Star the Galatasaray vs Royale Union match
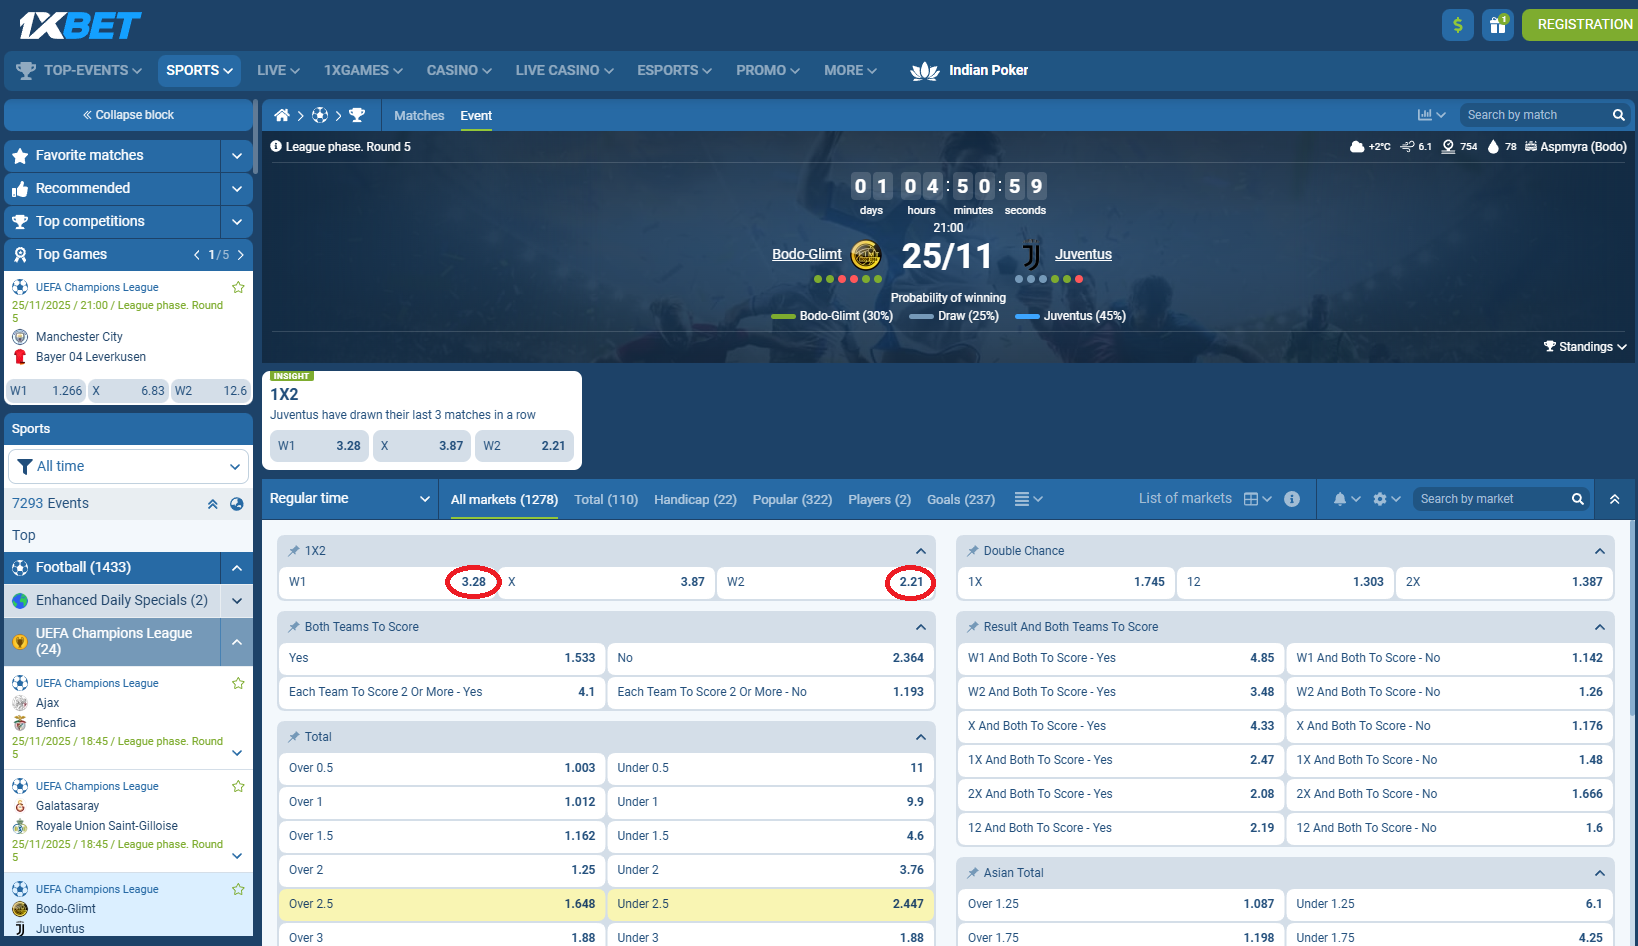This screenshot has height=946, width=1638. [238, 786]
